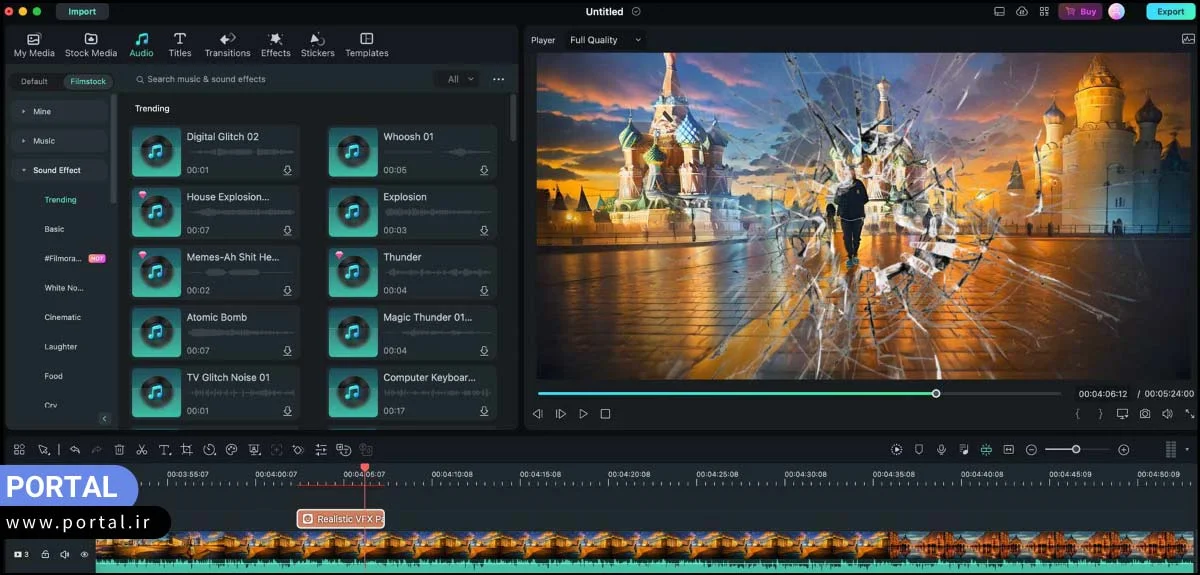Image resolution: width=1200 pixels, height=575 pixels.
Task: Collapse the Sound Effect category
Action: 59,170
